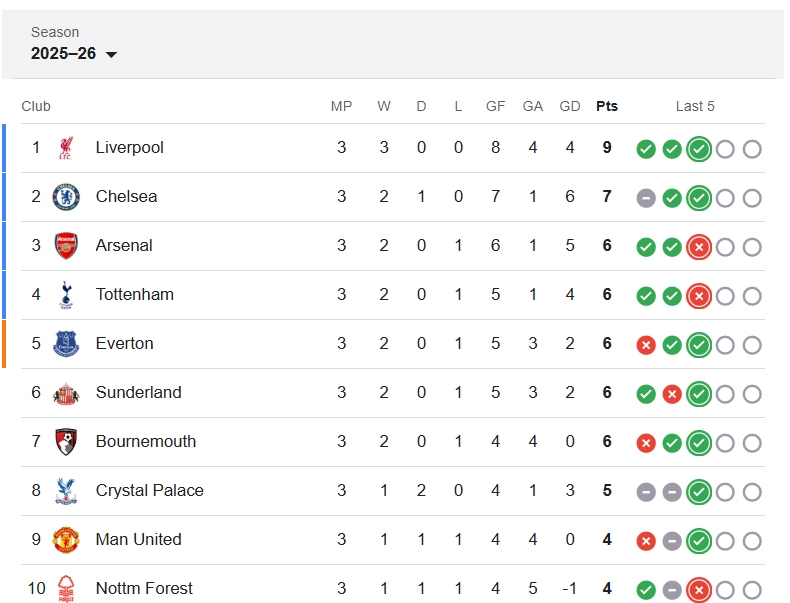
Task: Click Everton's first red loss result icon
Action: (x=646, y=345)
